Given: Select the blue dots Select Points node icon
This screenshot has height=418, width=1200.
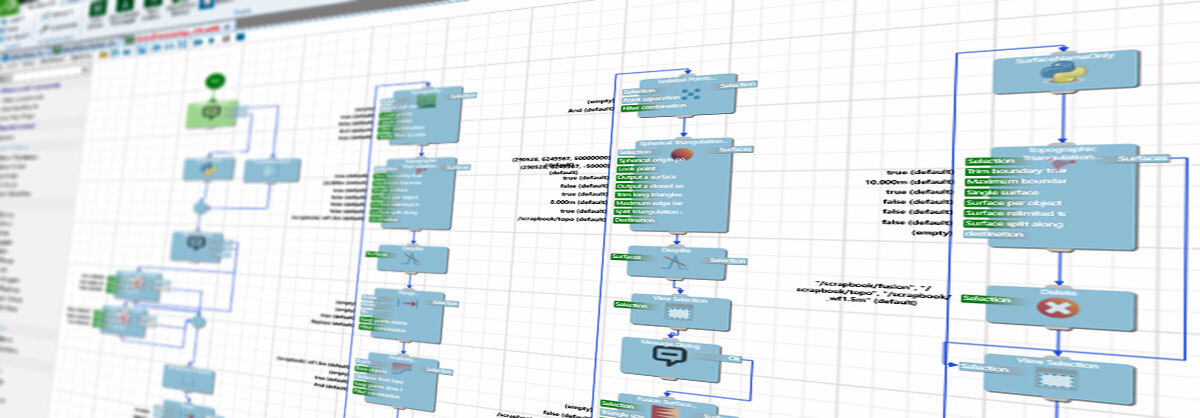Looking at the screenshot, I should pos(692,95).
